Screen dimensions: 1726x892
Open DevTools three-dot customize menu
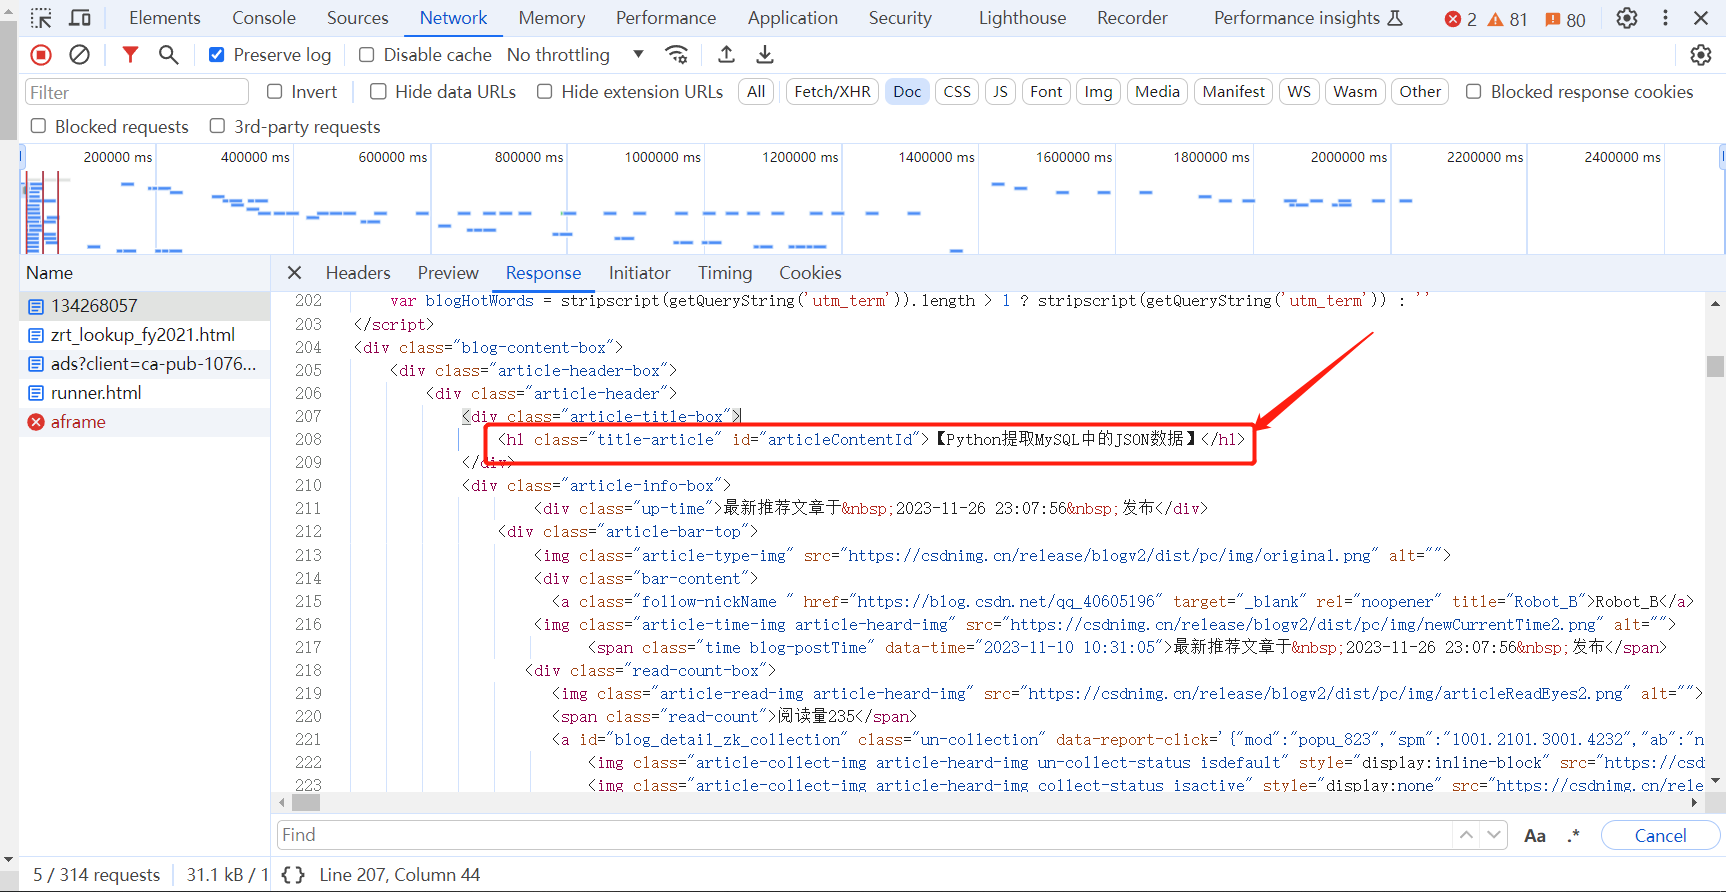click(1665, 18)
